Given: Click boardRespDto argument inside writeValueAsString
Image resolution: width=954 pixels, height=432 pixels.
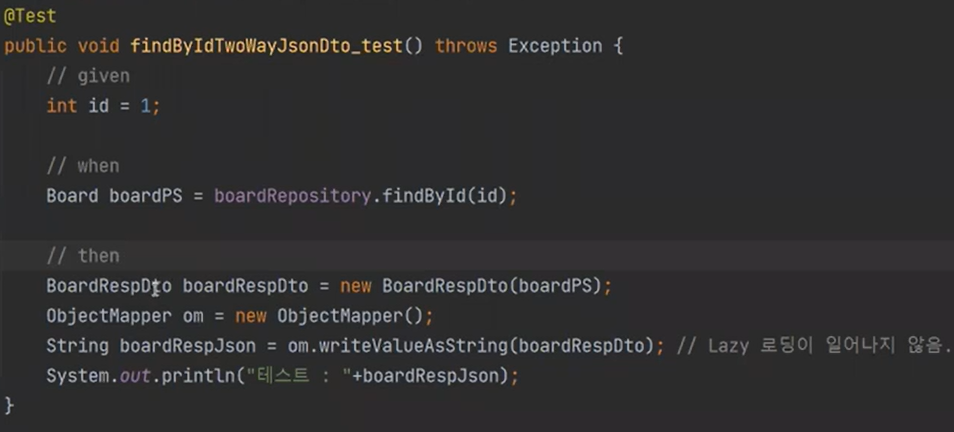Looking at the screenshot, I should pyautogui.click(x=581, y=346).
